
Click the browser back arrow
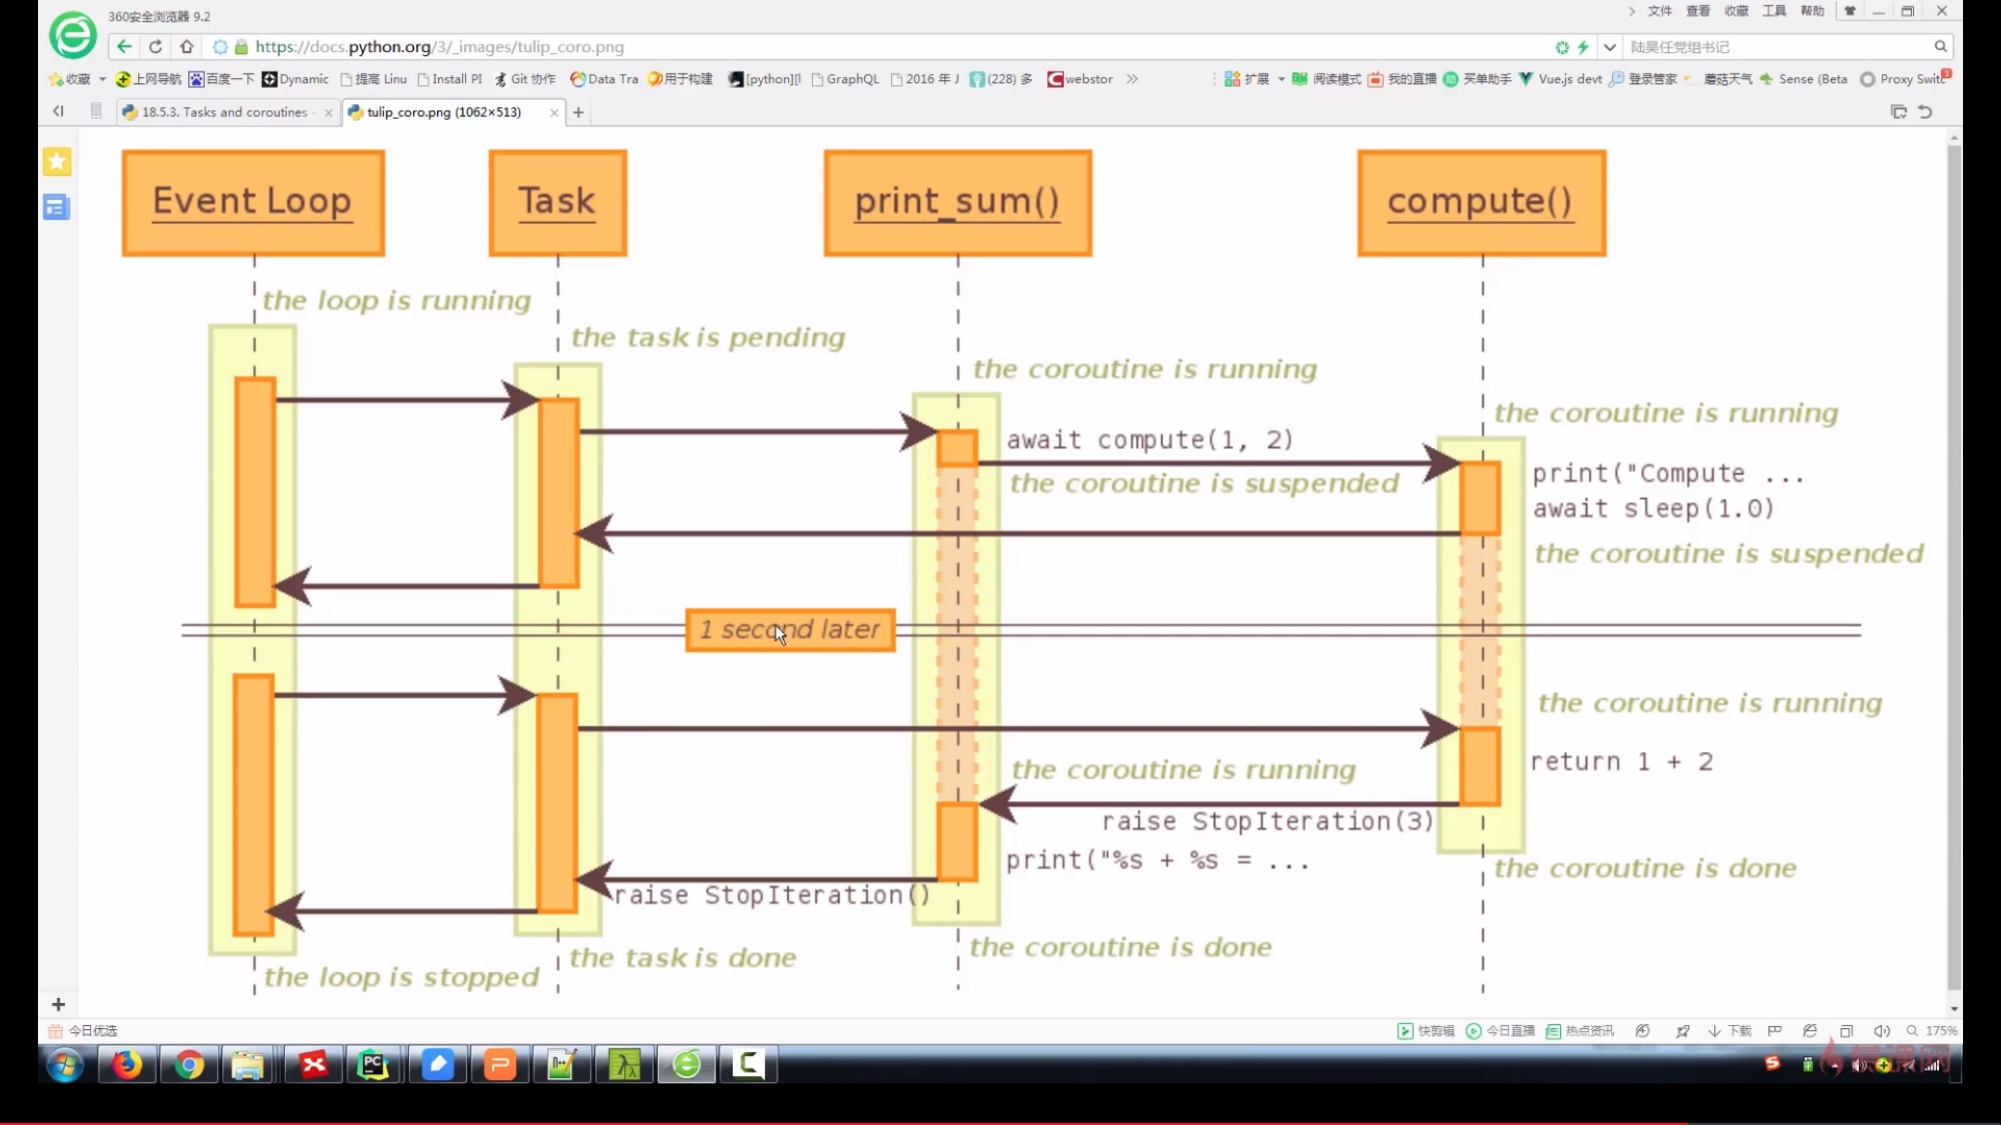tap(124, 46)
